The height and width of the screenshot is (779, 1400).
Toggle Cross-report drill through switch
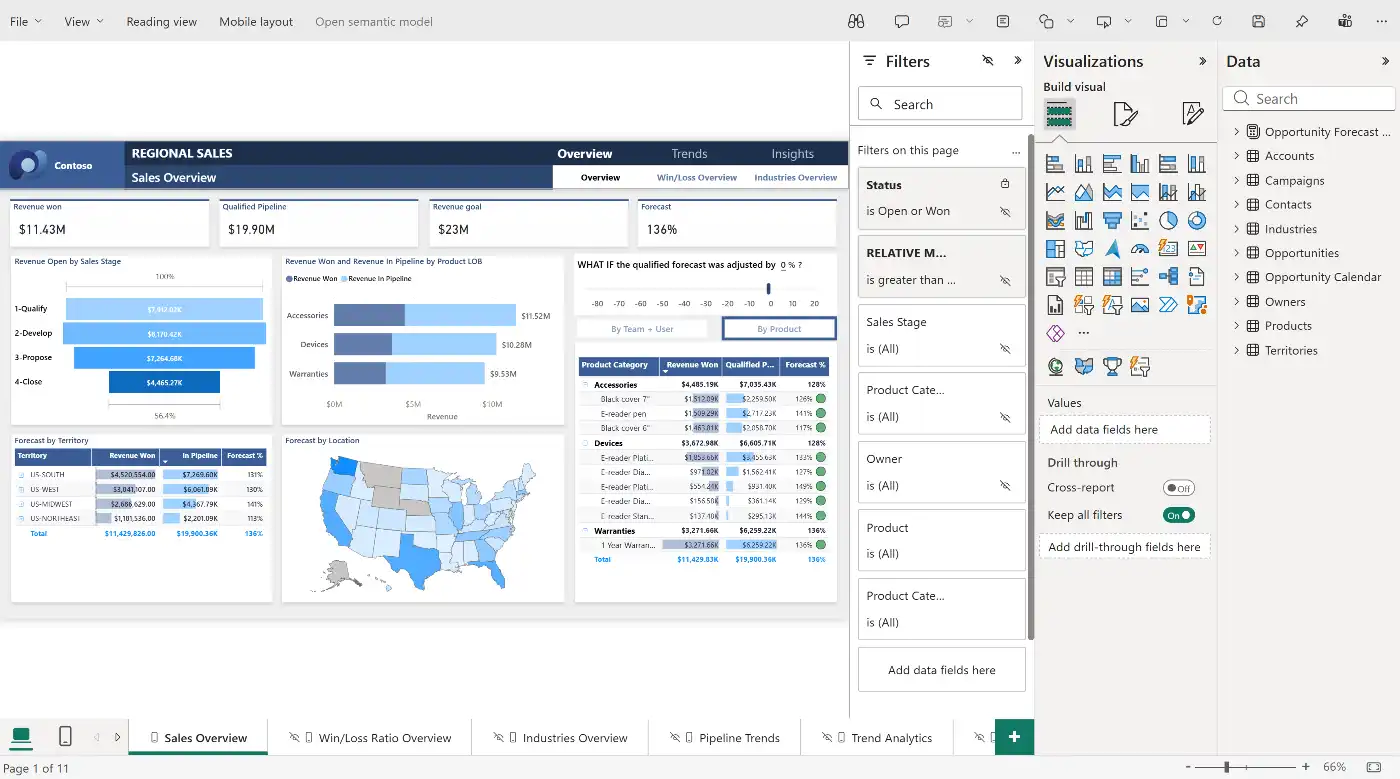tap(1179, 488)
